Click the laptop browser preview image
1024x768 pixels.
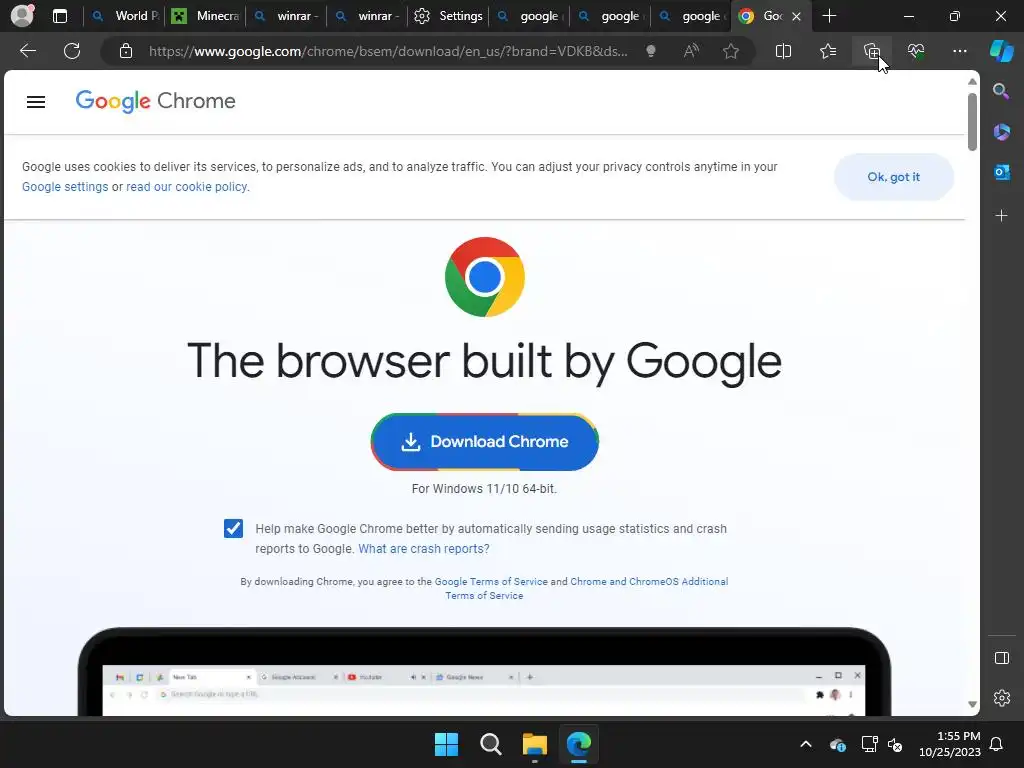[x=485, y=671]
